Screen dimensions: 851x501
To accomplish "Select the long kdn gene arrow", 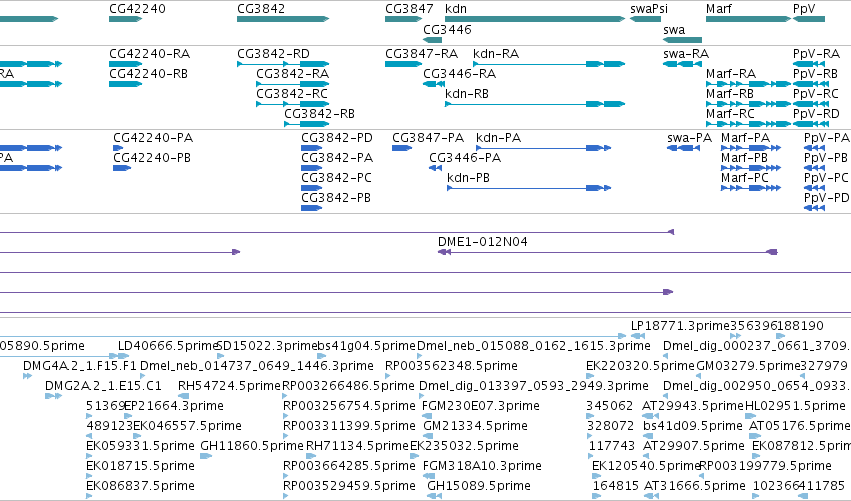I will point(535,19).
